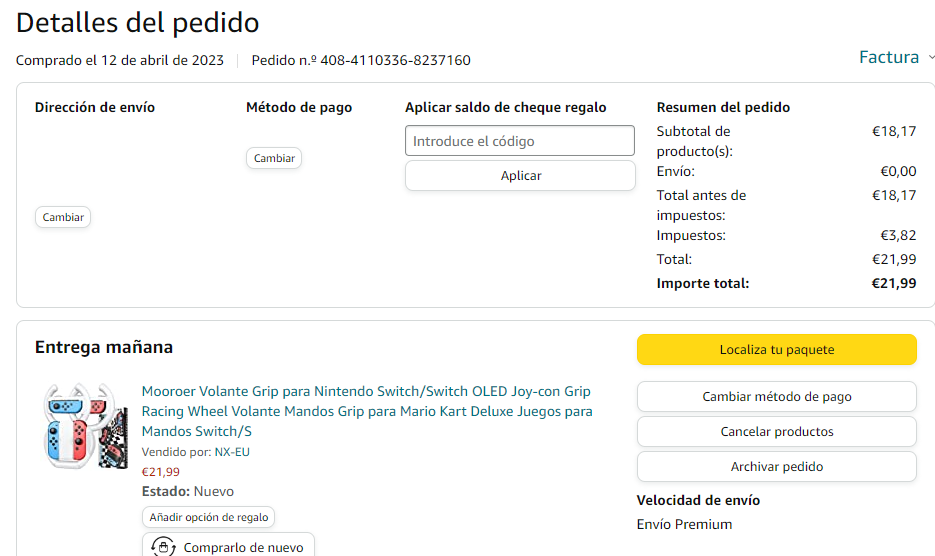Open the steering wheel grip product thumbnail
This screenshot has height=556, width=935.
click(86, 427)
